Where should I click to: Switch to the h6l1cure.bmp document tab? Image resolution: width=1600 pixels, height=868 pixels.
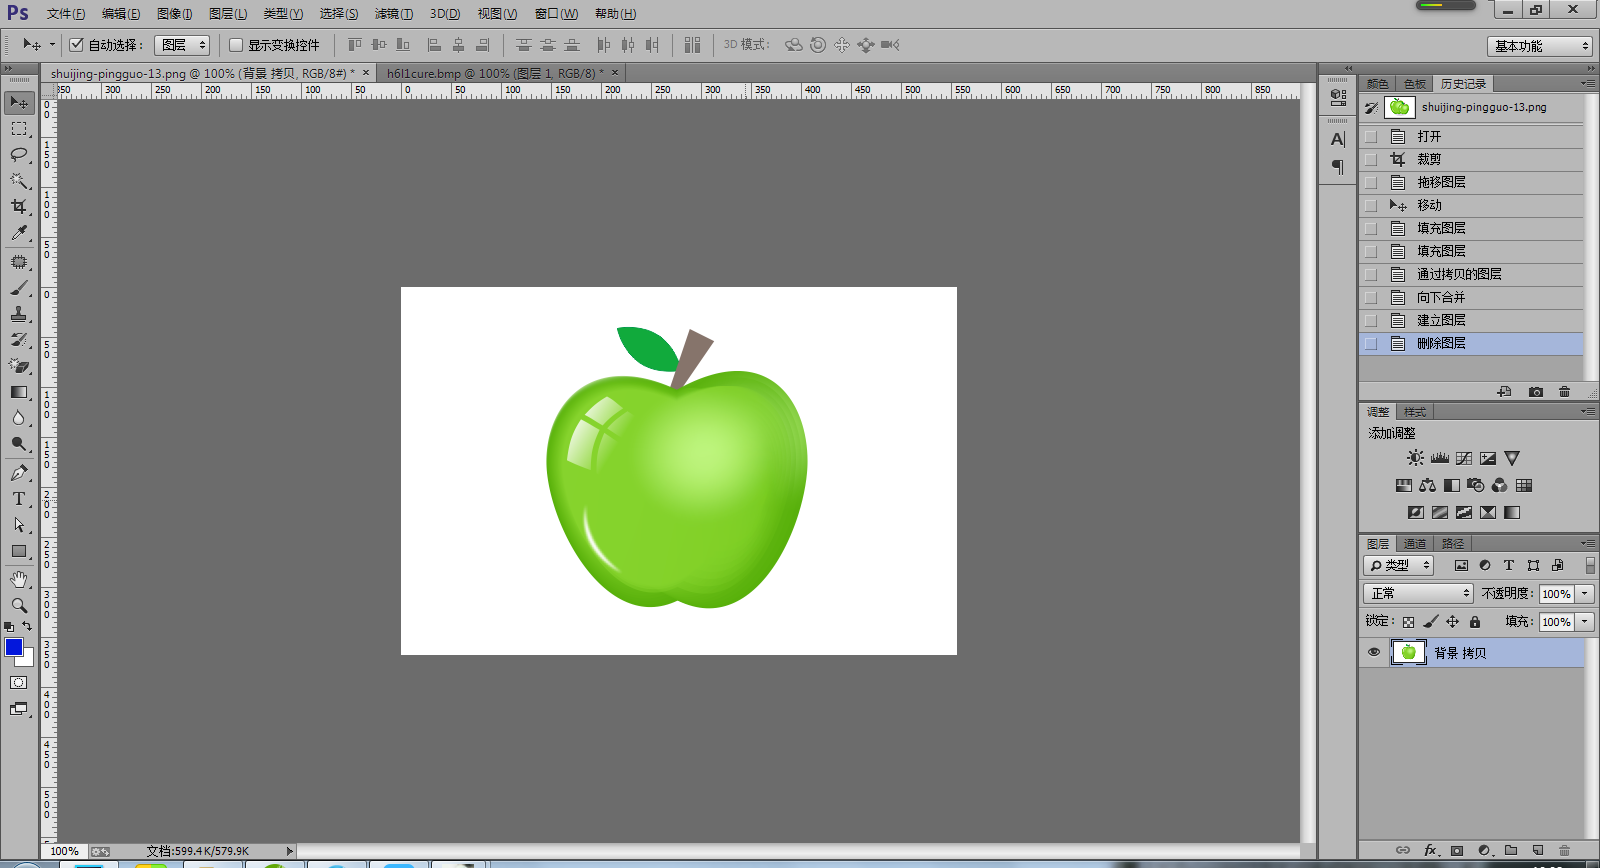click(495, 73)
